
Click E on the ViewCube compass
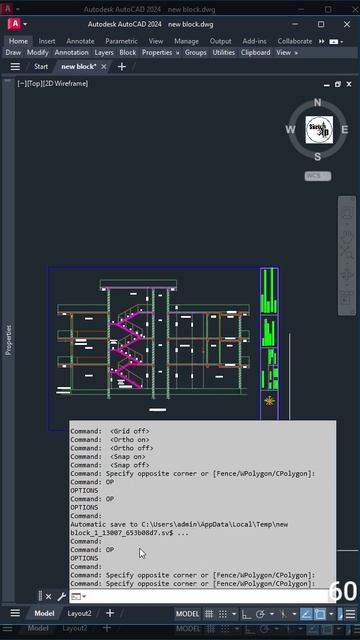coord(344,130)
